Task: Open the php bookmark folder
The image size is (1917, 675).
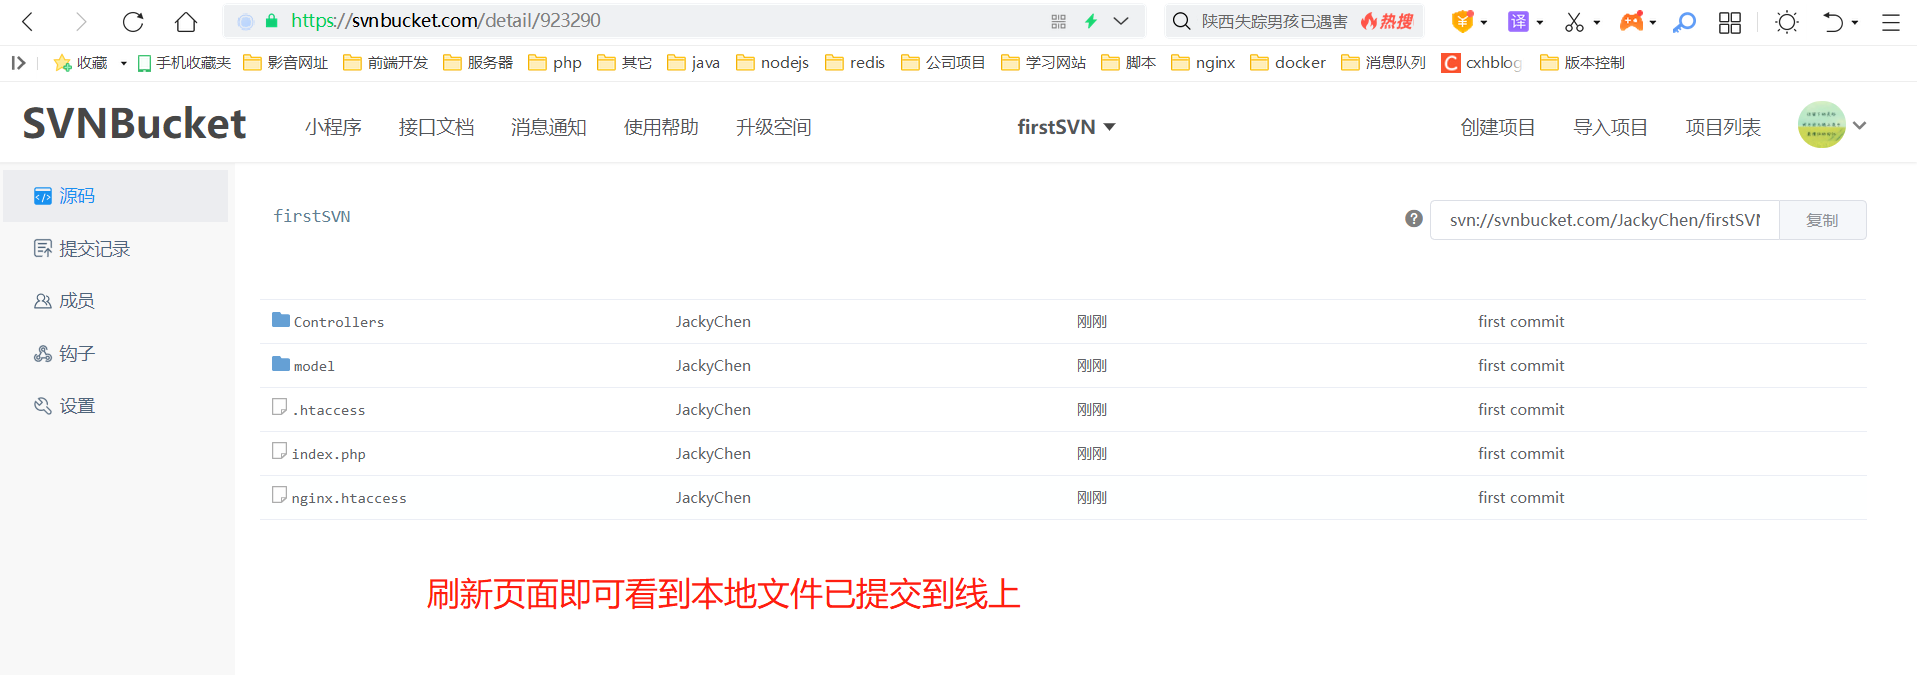Action: coord(555,63)
